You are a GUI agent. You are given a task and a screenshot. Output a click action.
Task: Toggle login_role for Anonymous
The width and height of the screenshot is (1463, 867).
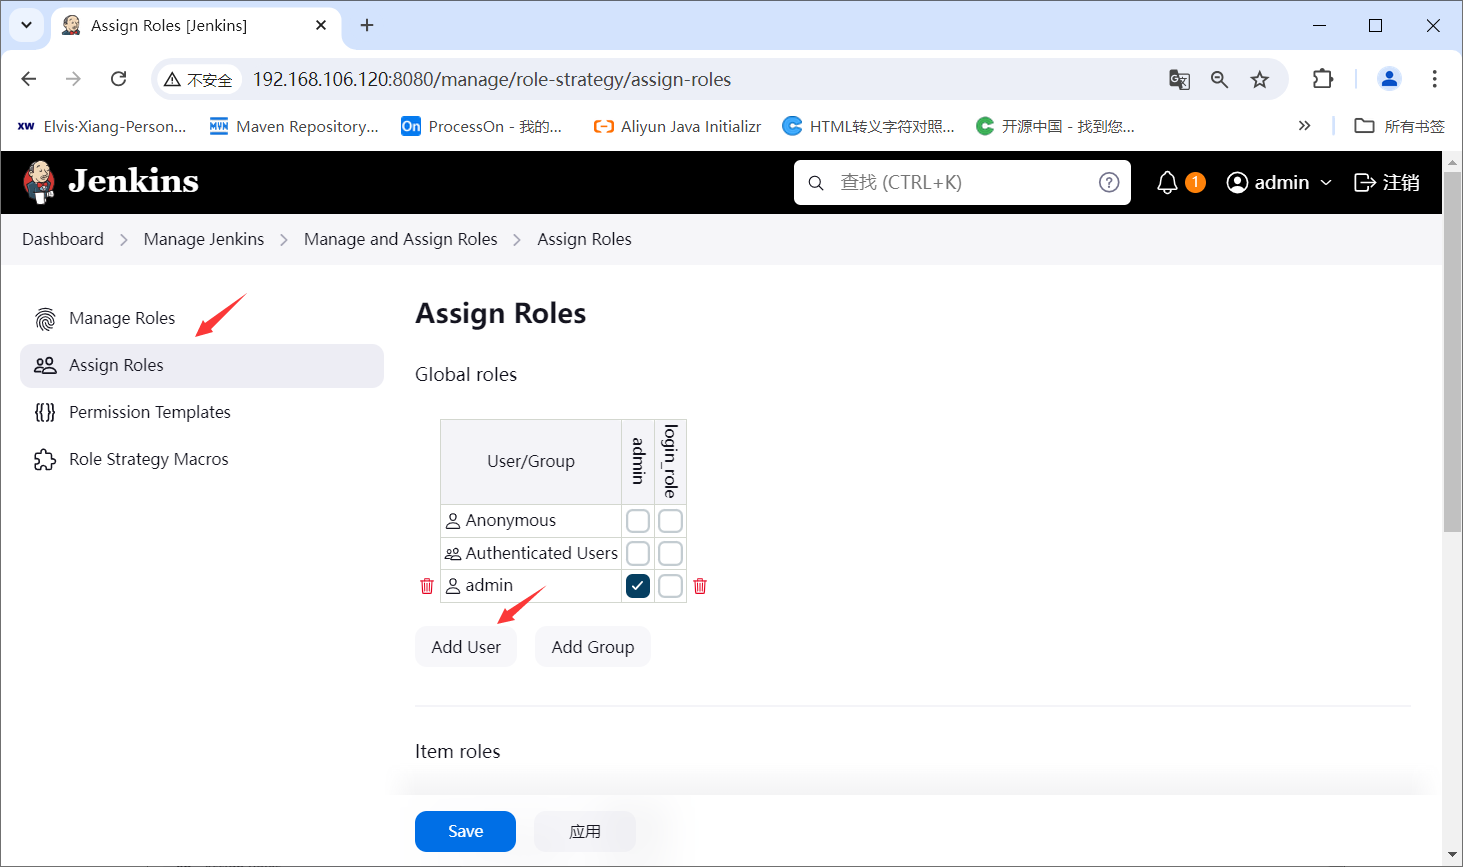pyautogui.click(x=670, y=521)
